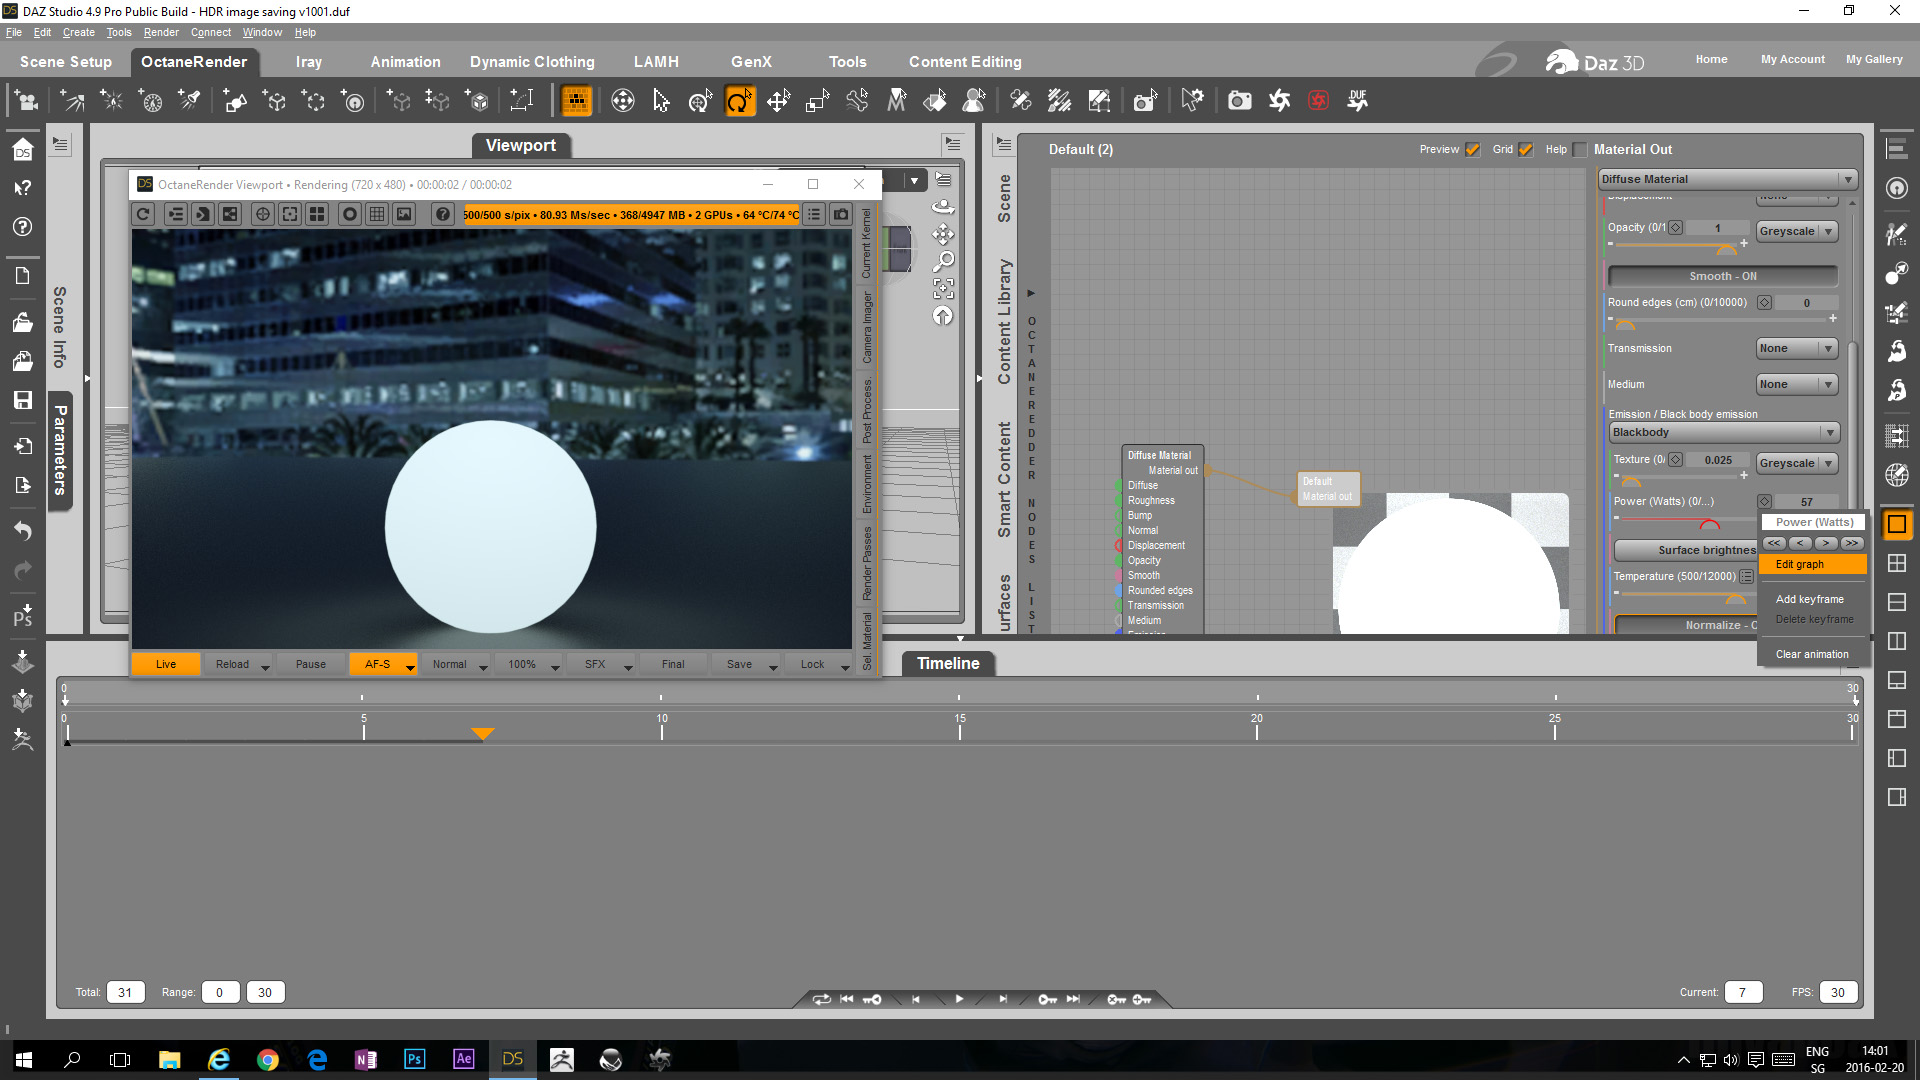1920x1080 pixels.
Task: Click the camera snapshot icon in Octane viewport toolbar
Action: (841, 214)
